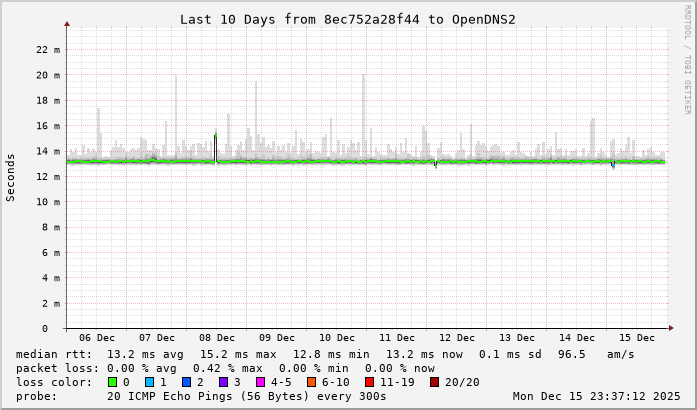Screen dimensions: 697x410
Task: Click the graph title mentioning OpenDNS2
Action: click(x=347, y=19)
